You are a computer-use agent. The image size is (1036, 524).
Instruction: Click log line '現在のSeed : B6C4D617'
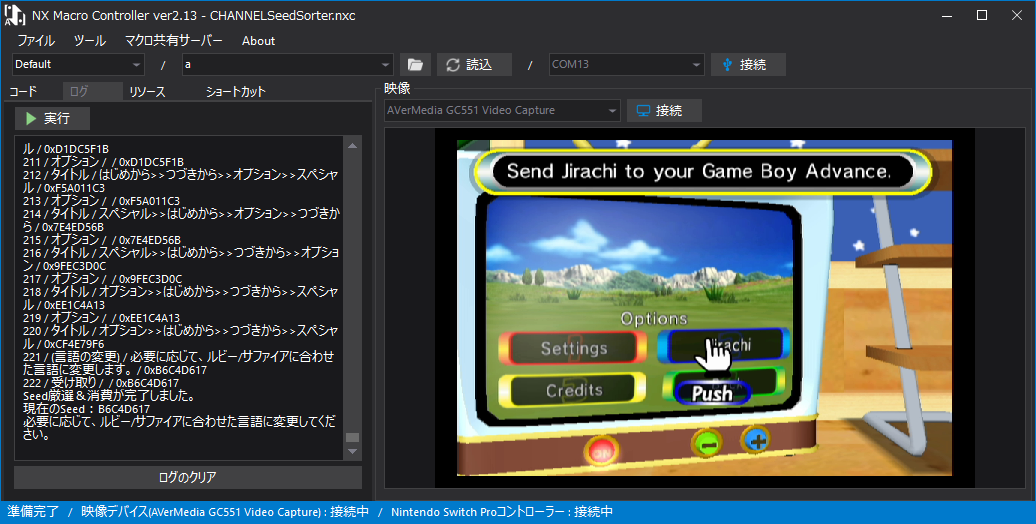coord(87,409)
